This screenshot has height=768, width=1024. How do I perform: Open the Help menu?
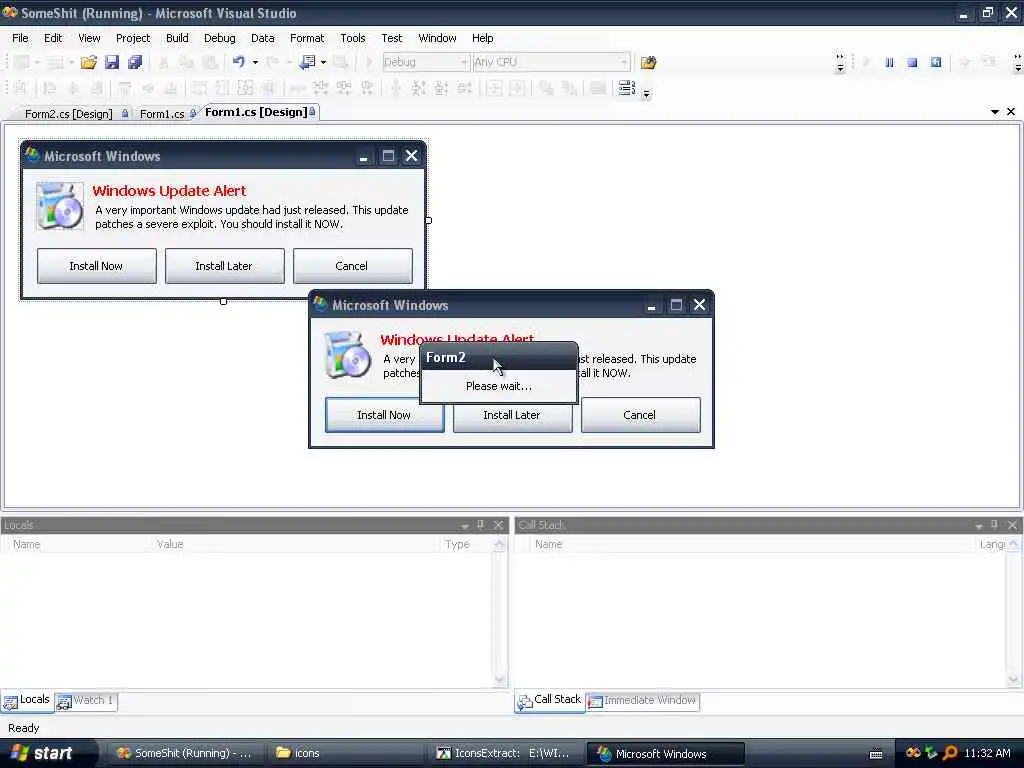(483, 38)
